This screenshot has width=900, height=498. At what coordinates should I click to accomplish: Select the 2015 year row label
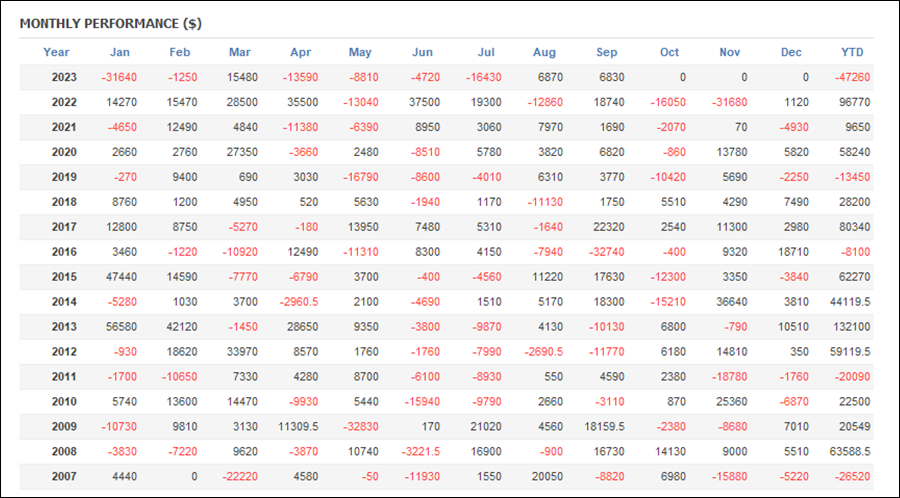point(64,277)
